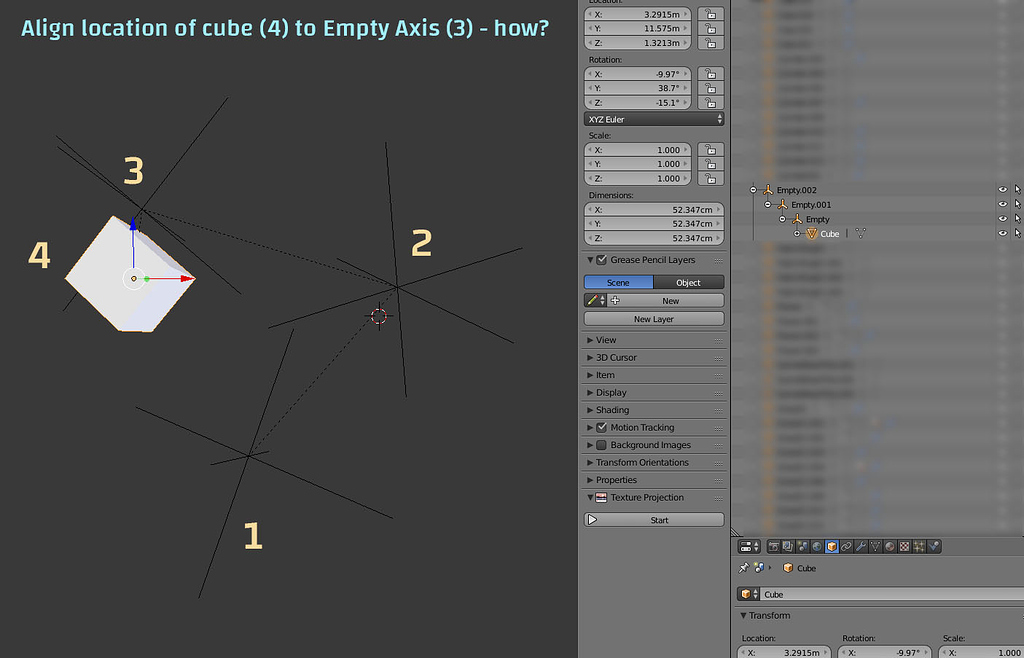Click the New Layer button
Screen dimensions: 1024x658
(654, 319)
